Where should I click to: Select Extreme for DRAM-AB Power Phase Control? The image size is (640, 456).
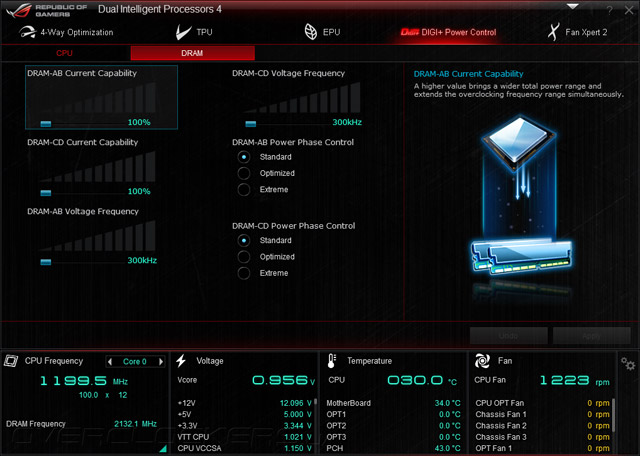point(244,189)
